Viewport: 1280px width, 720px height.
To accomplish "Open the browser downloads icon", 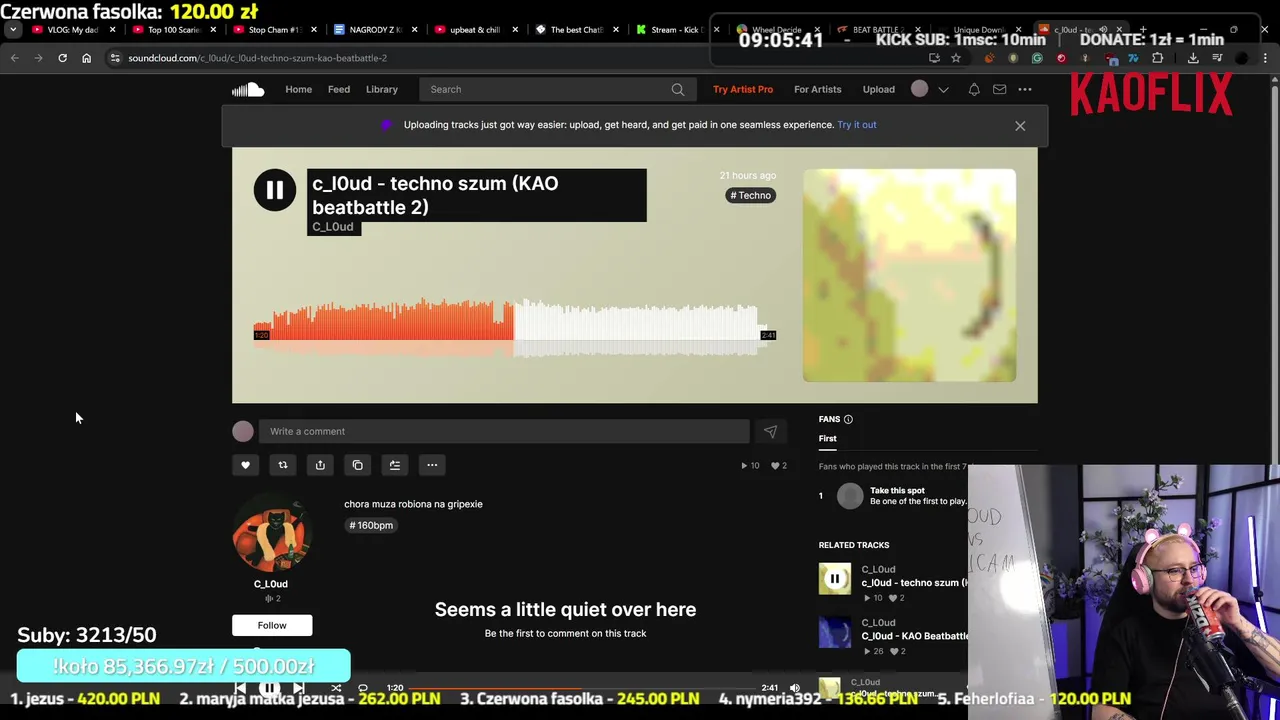I will (1193, 58).
